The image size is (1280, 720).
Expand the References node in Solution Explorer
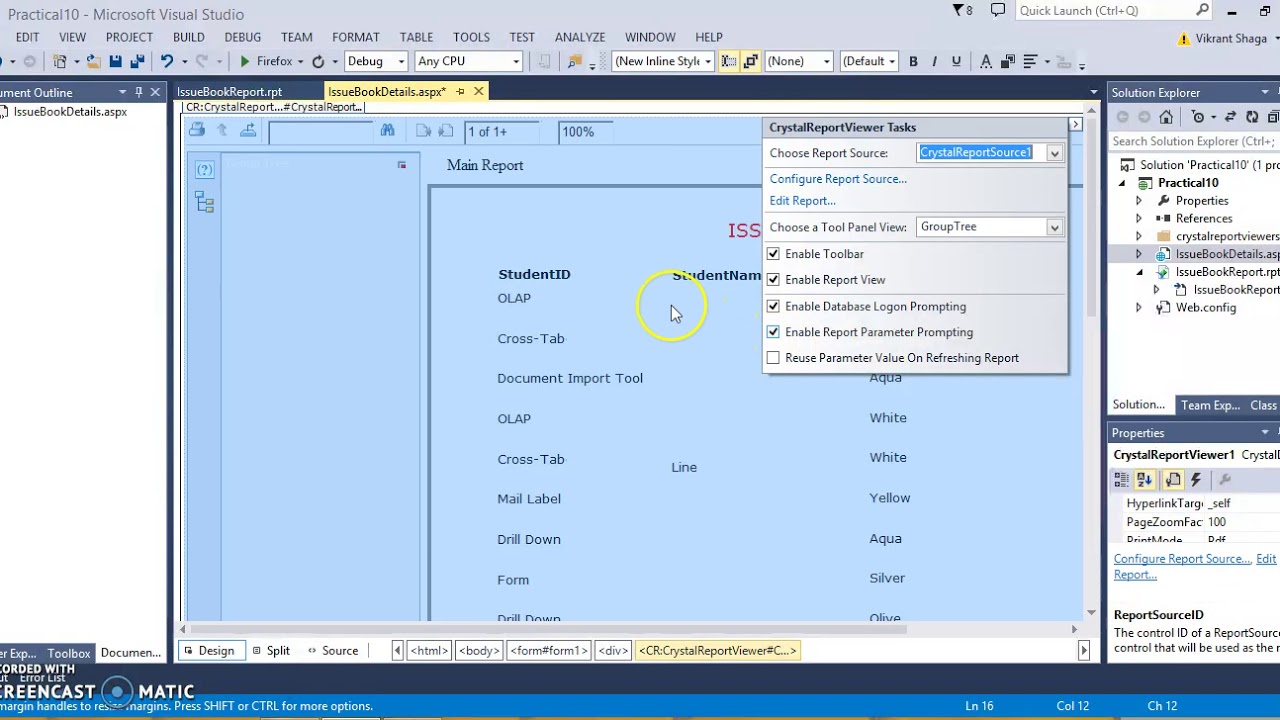[1138, 219]
